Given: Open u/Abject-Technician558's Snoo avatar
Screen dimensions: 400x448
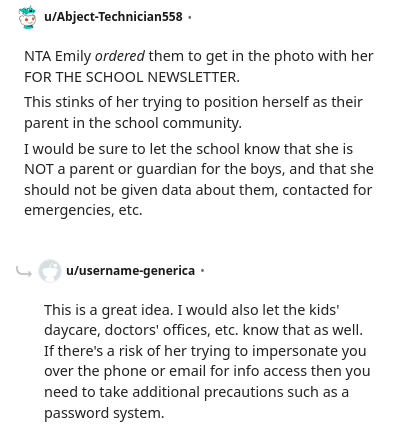Looking at the screenshot, I should [27, 17].
